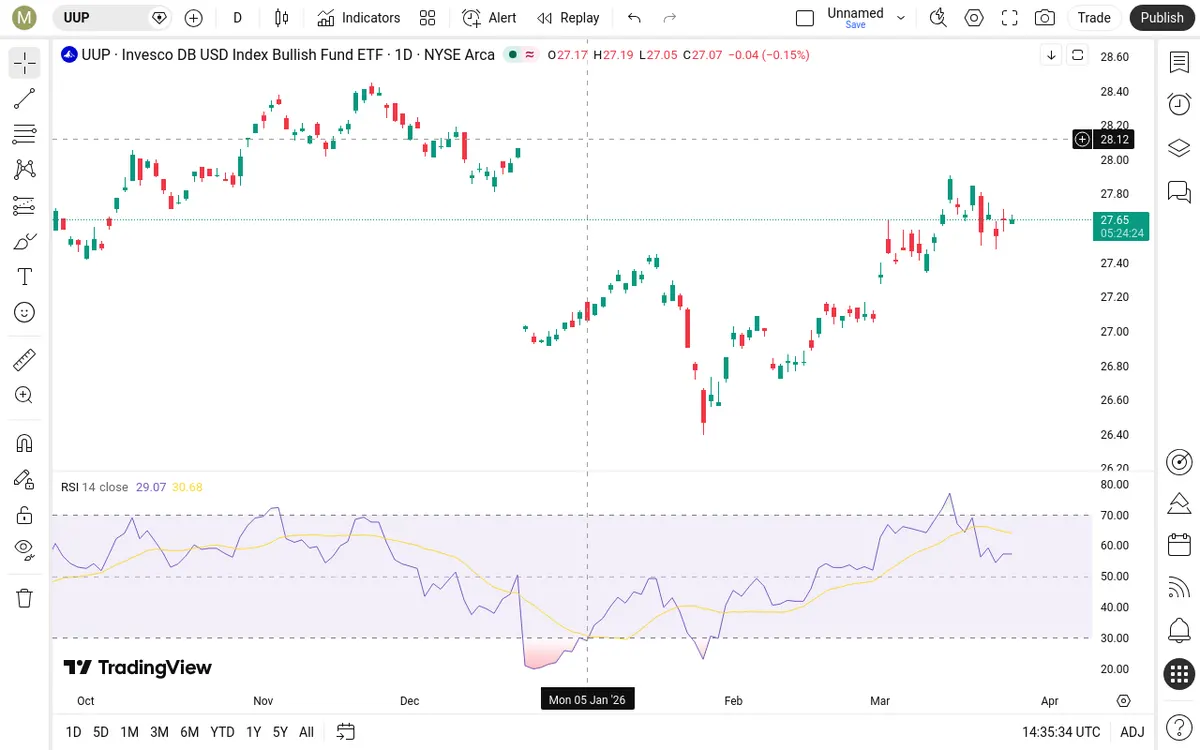Screen dimensions: 1200x750
Task: Select the 5D date range
Action: point(101,732)
